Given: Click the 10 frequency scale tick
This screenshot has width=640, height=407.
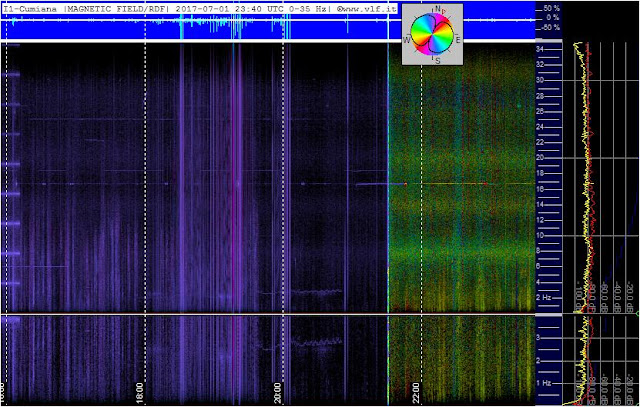Looking at the screenshot, I should pos(540,236).
